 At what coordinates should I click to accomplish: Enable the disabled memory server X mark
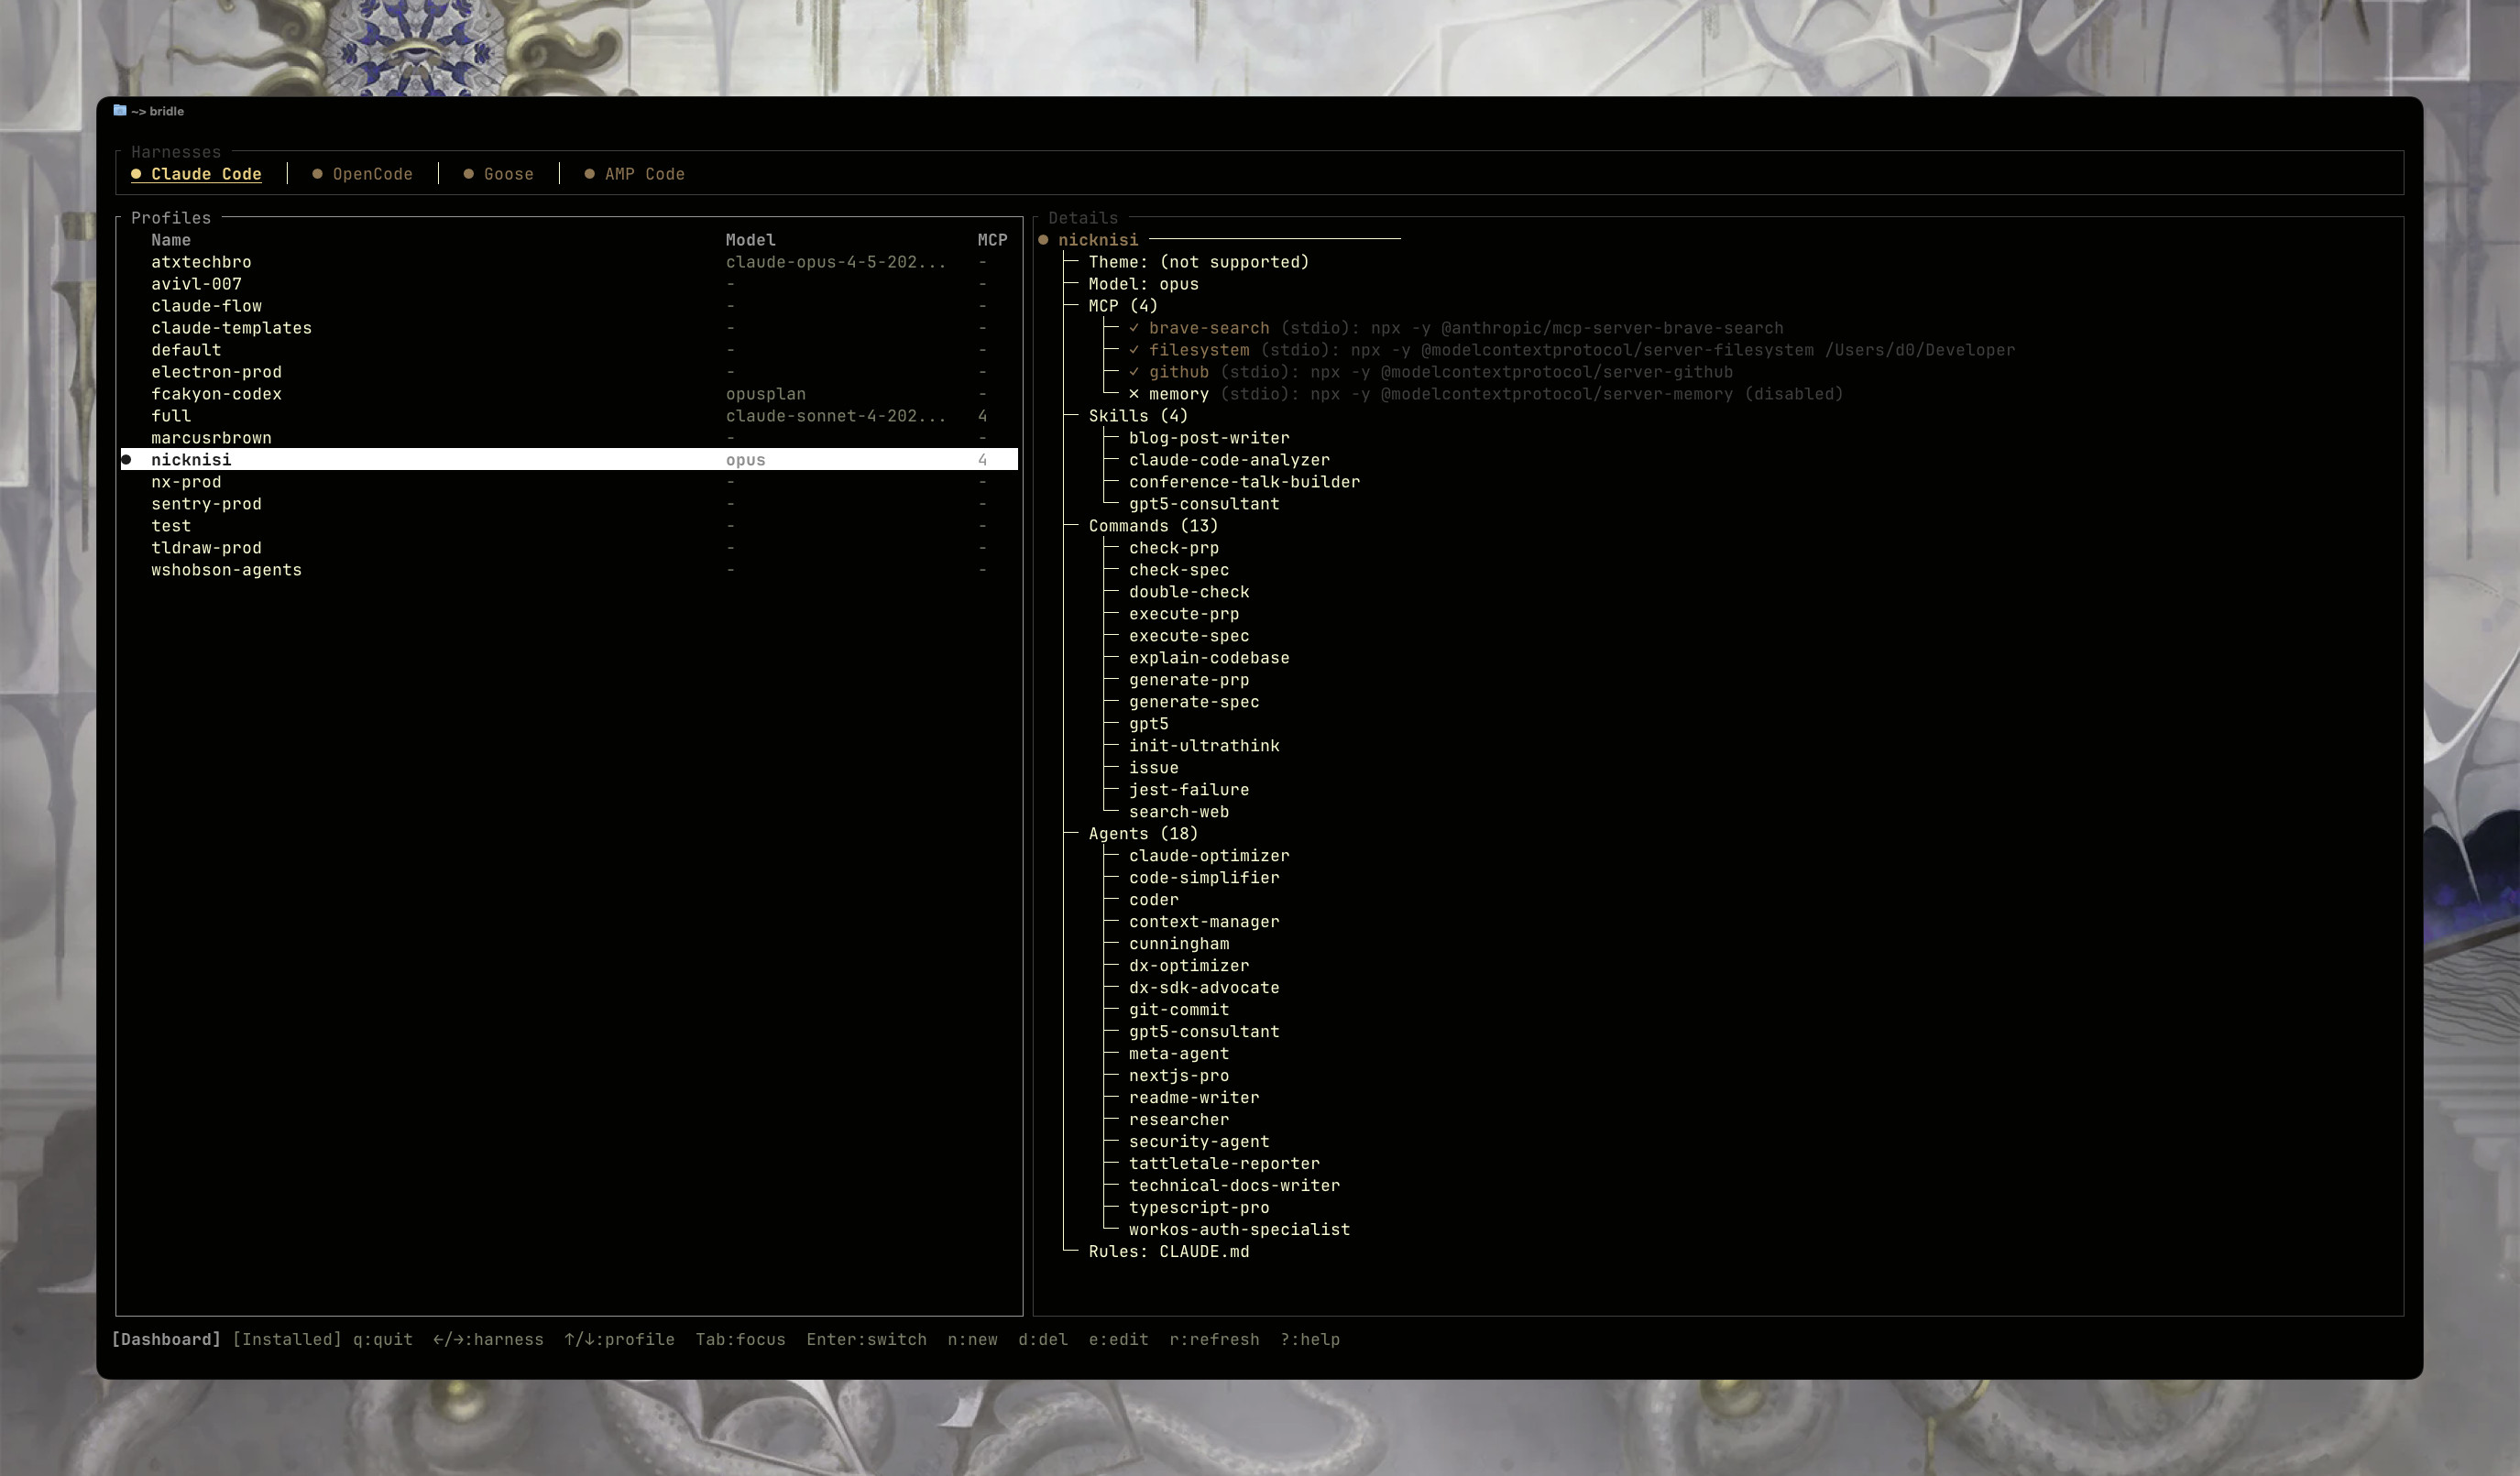[x=1134, y=394]
